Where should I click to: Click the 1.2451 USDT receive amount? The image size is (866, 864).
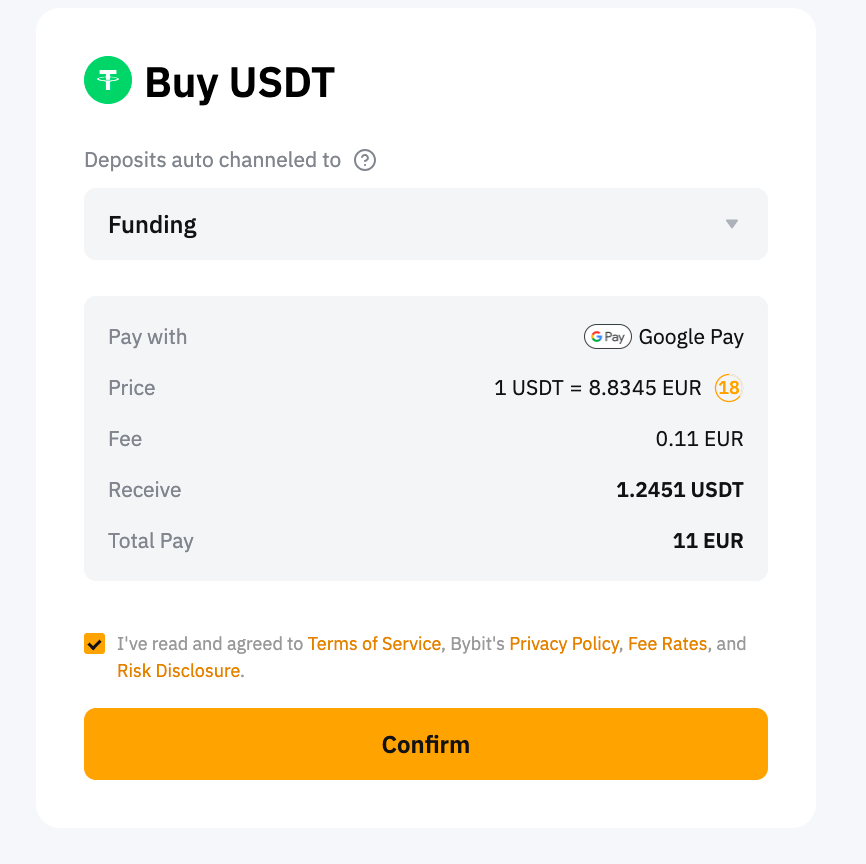coord(679,490)
